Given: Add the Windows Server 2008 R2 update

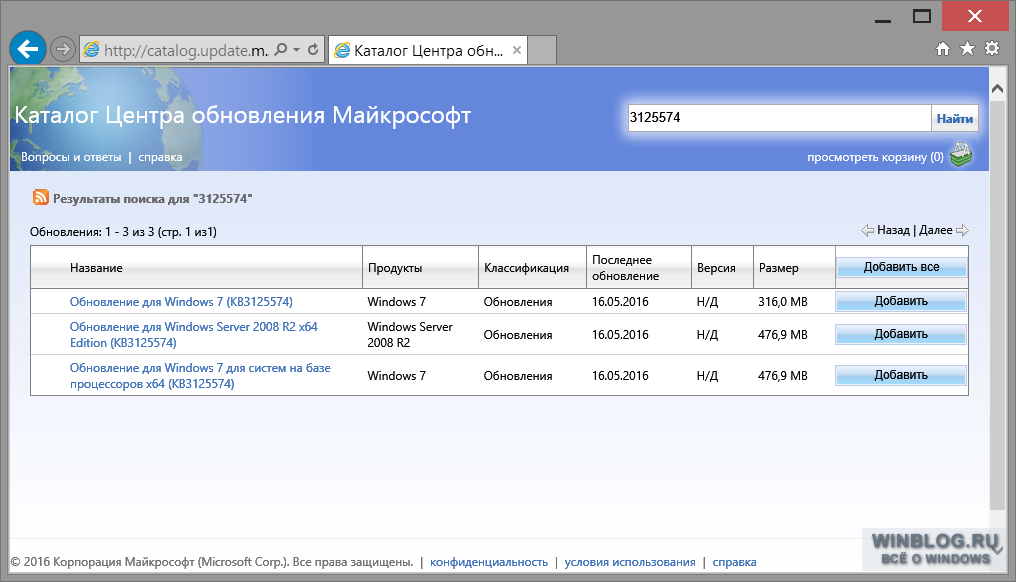Looking at the screenshot, I should (x=901, y=334).
